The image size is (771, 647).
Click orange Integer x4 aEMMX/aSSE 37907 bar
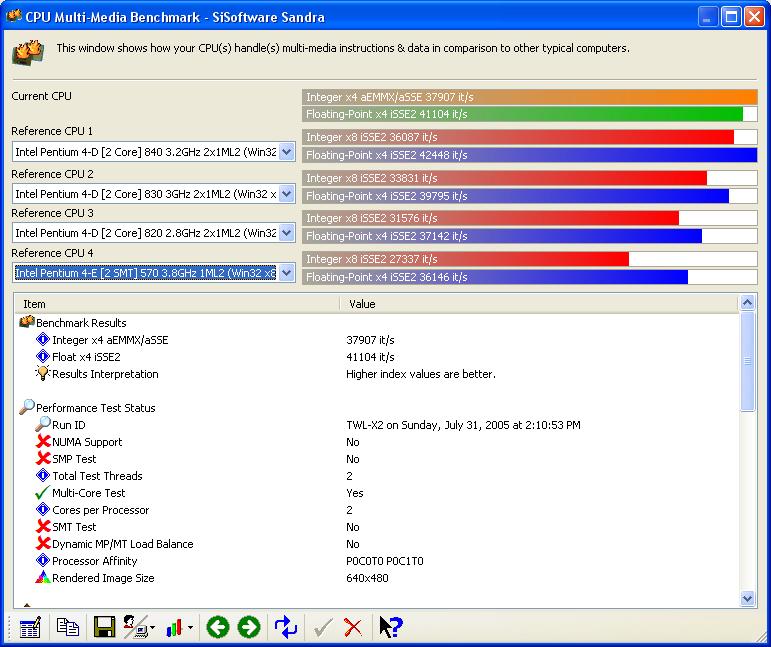tap(530, 97)
